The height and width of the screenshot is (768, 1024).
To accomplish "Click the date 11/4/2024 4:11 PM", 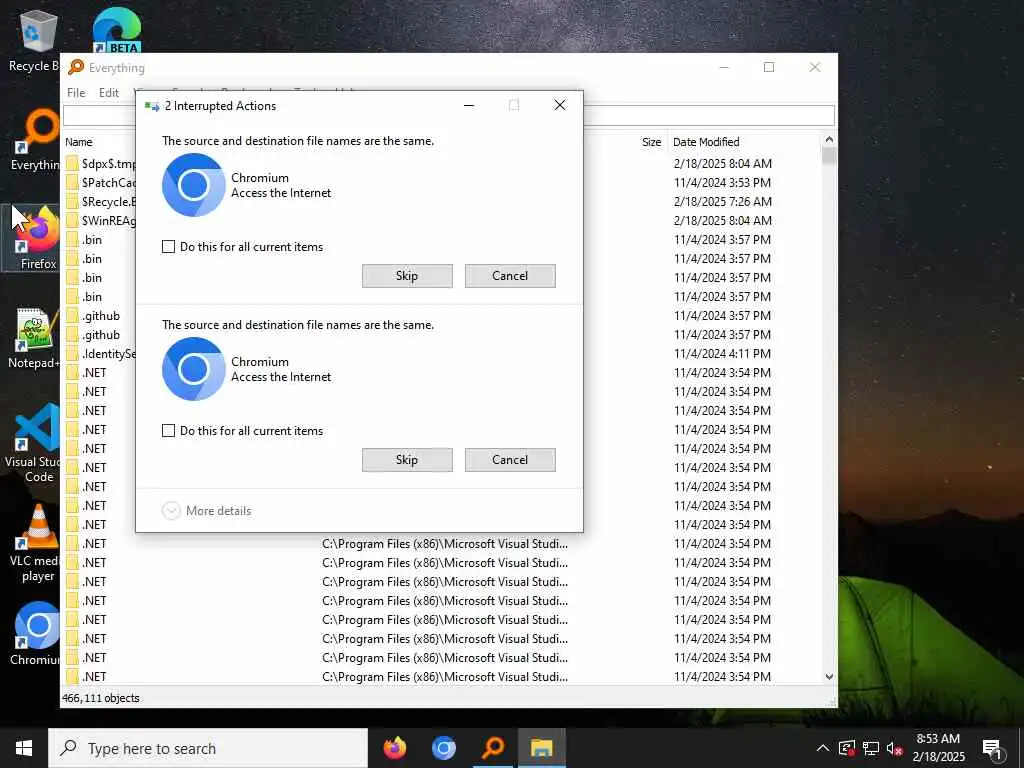I will pos(722,354).
